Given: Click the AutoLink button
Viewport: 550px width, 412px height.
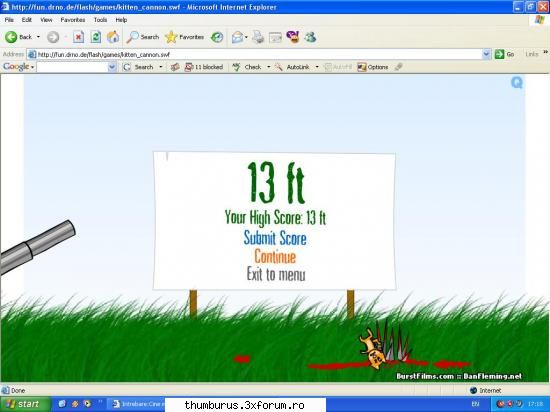Looking at the screenshot, I should 292,67.
